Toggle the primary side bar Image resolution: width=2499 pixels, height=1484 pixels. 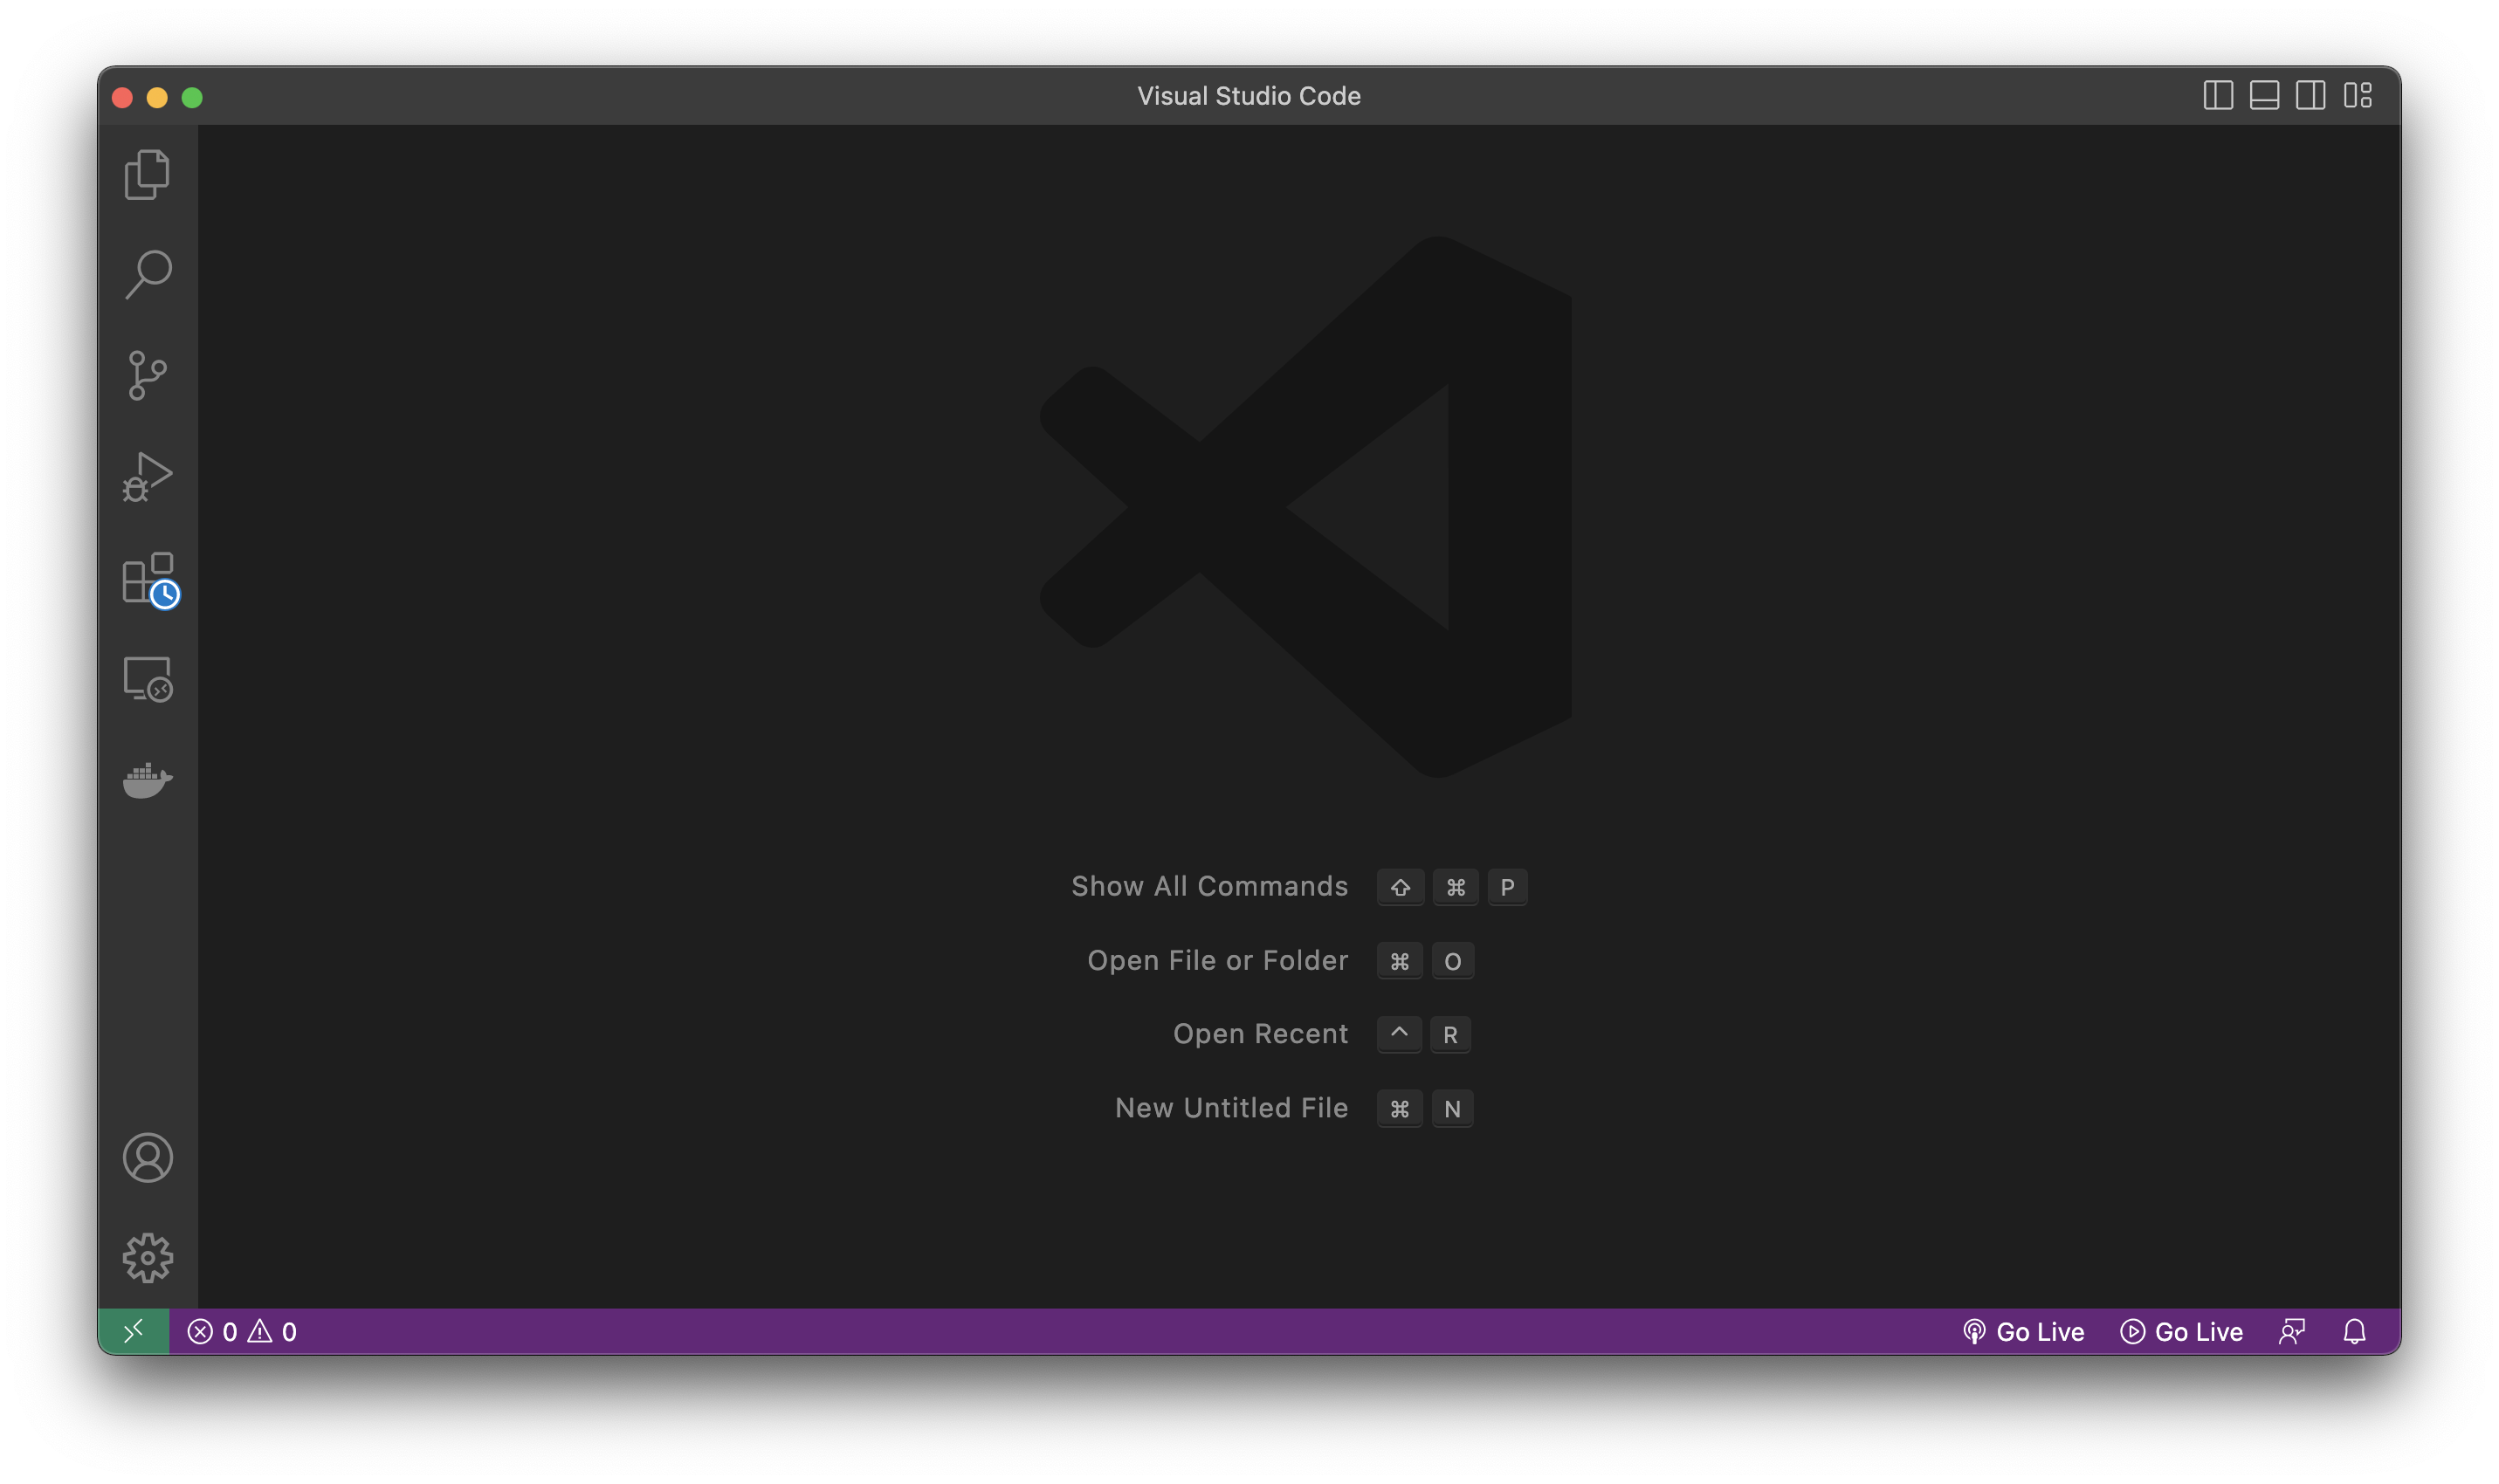(x=2217, y=96)
